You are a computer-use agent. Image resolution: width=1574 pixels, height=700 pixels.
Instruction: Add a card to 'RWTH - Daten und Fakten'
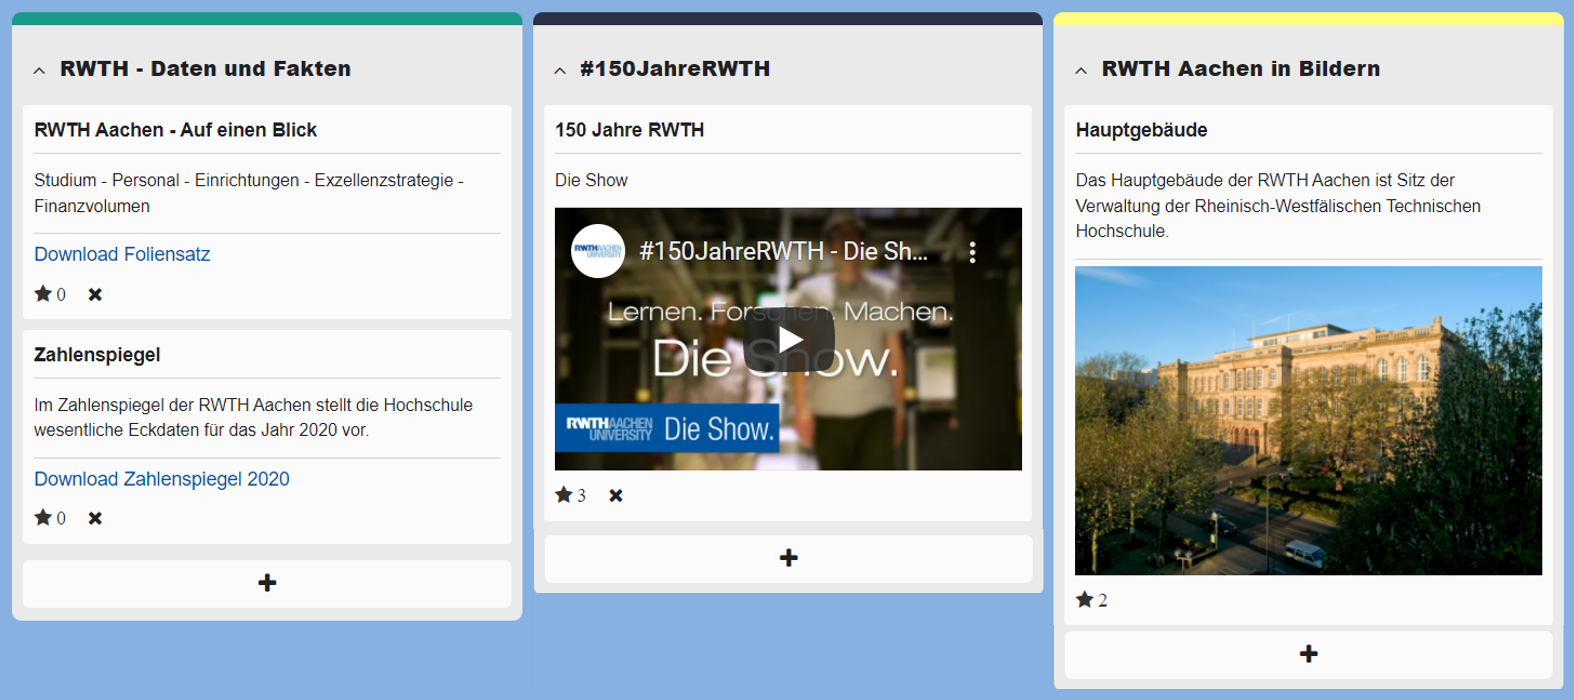point(267,583)
